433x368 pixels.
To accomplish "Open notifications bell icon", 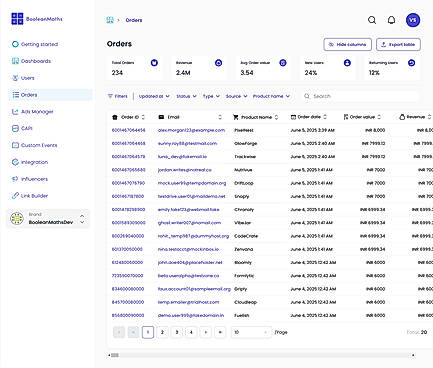I will click(x=391, y=20).
